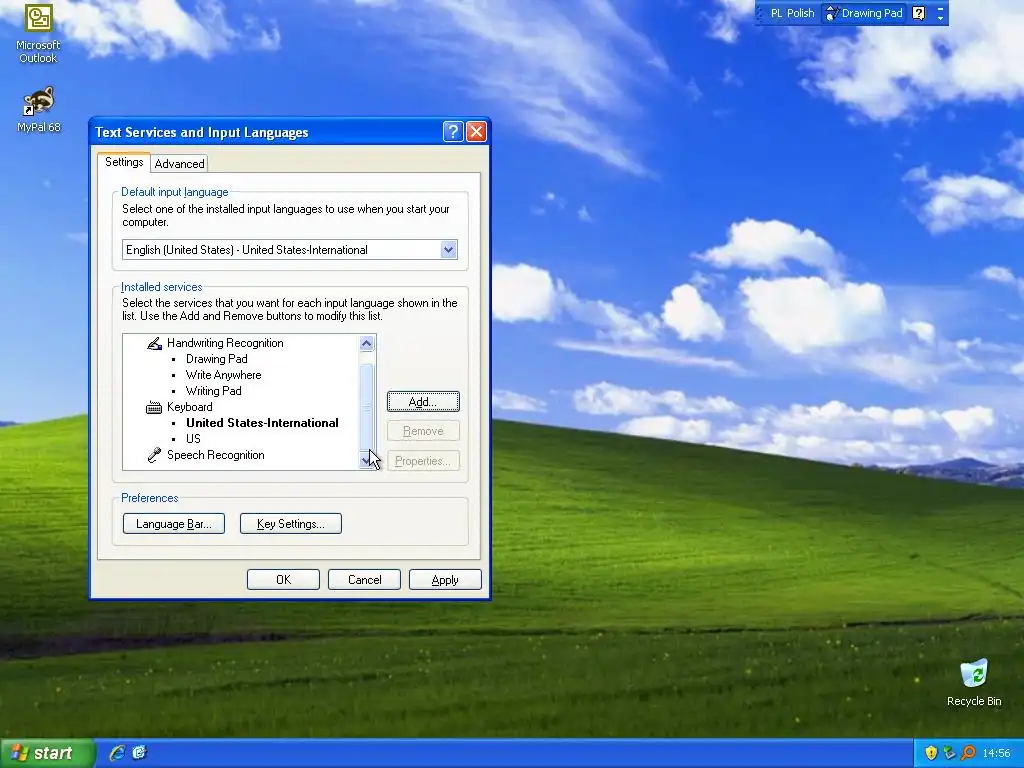
Task: Select the MyPal 68 desktop shortcut
Action: pyautogui.click(x=38, y=110)
